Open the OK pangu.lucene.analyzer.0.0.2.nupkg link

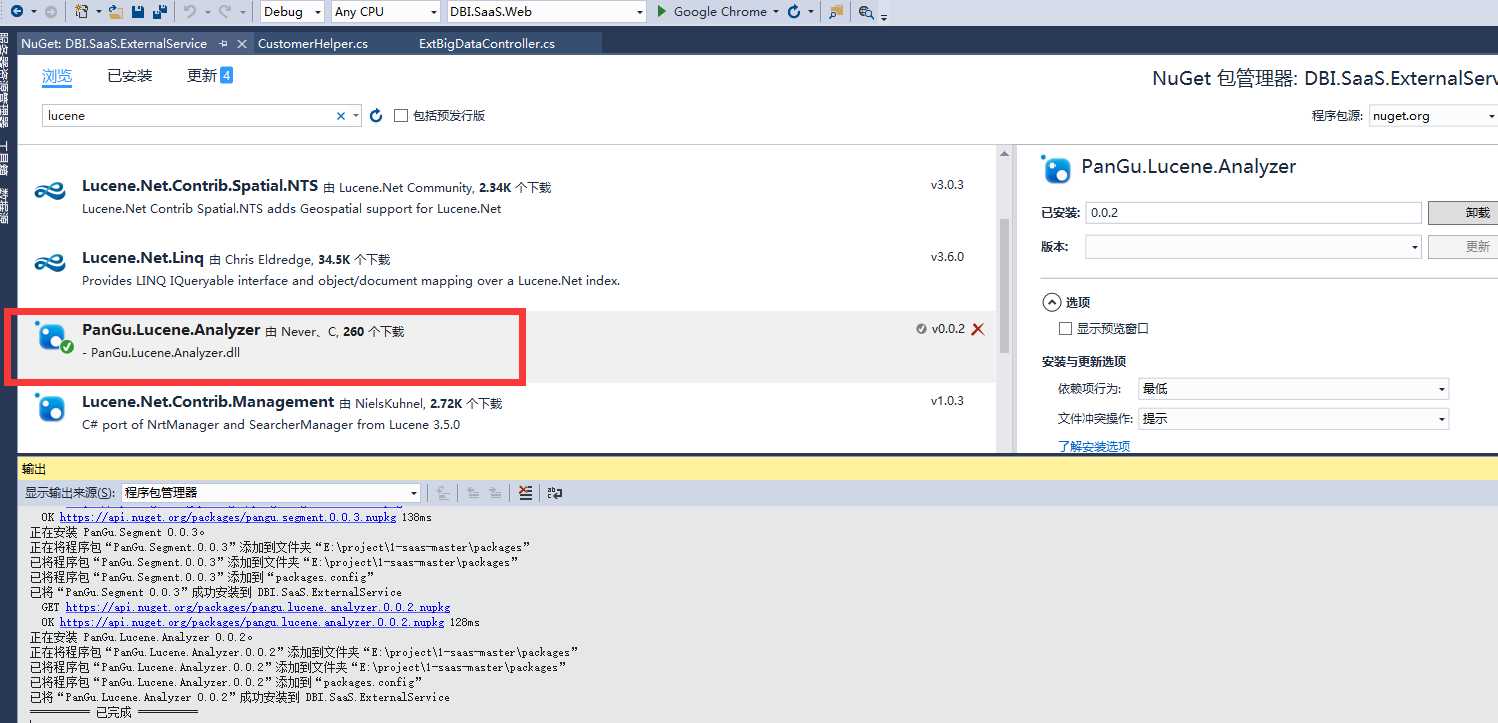tap(252, 622)
